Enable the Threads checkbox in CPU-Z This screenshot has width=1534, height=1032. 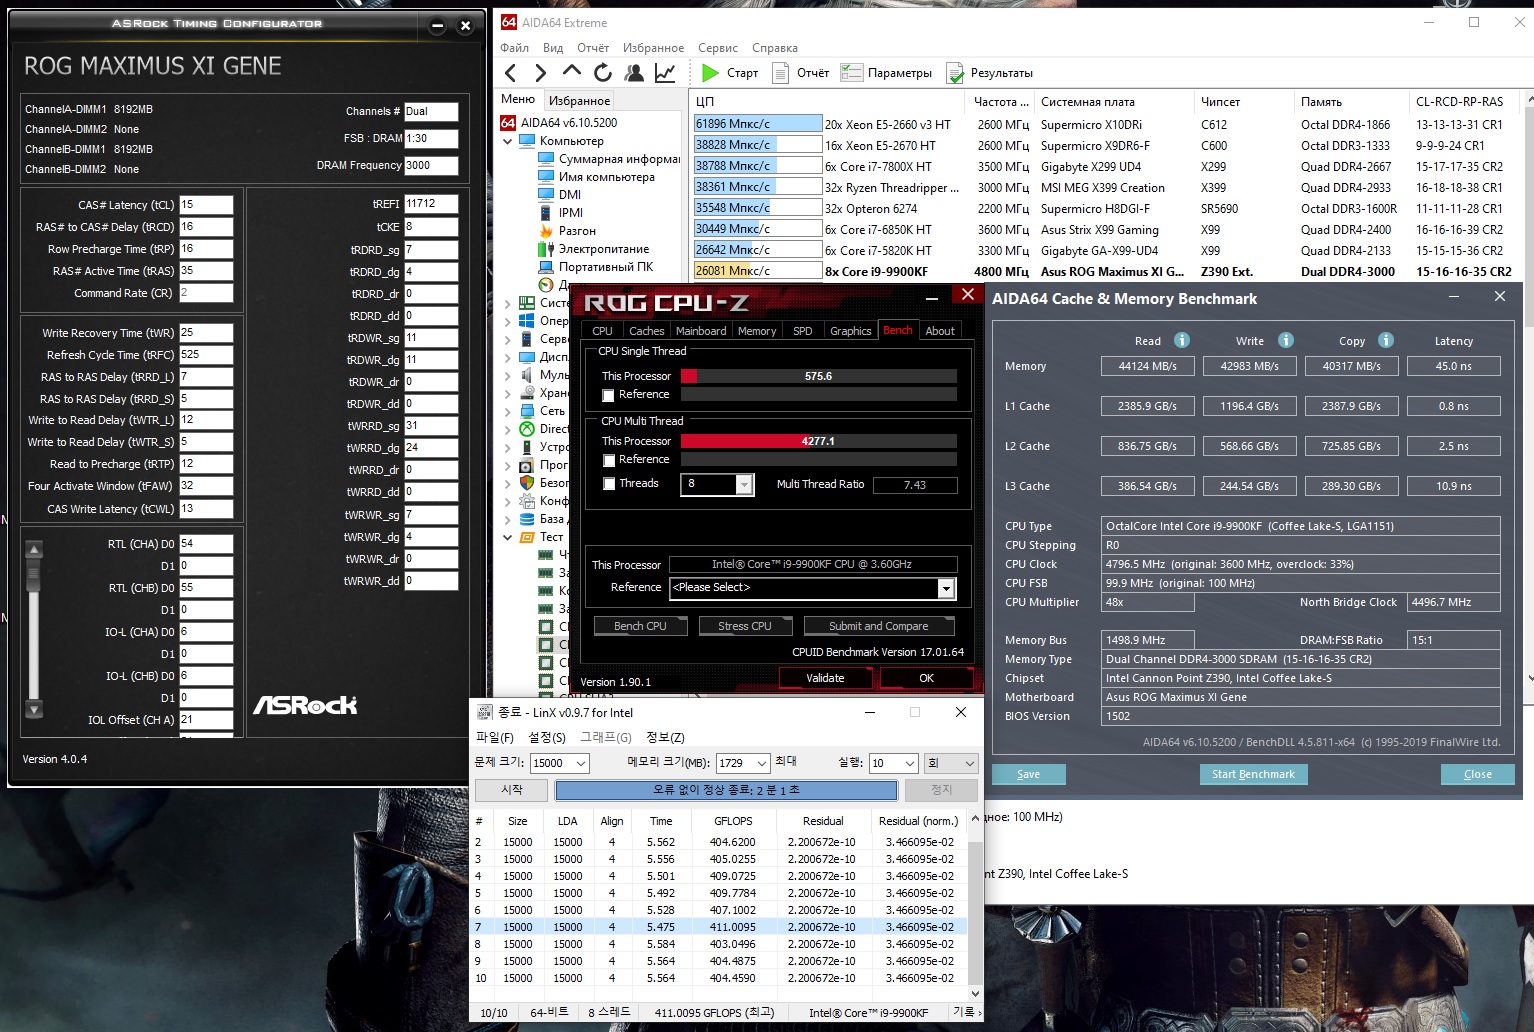point(609,484)
